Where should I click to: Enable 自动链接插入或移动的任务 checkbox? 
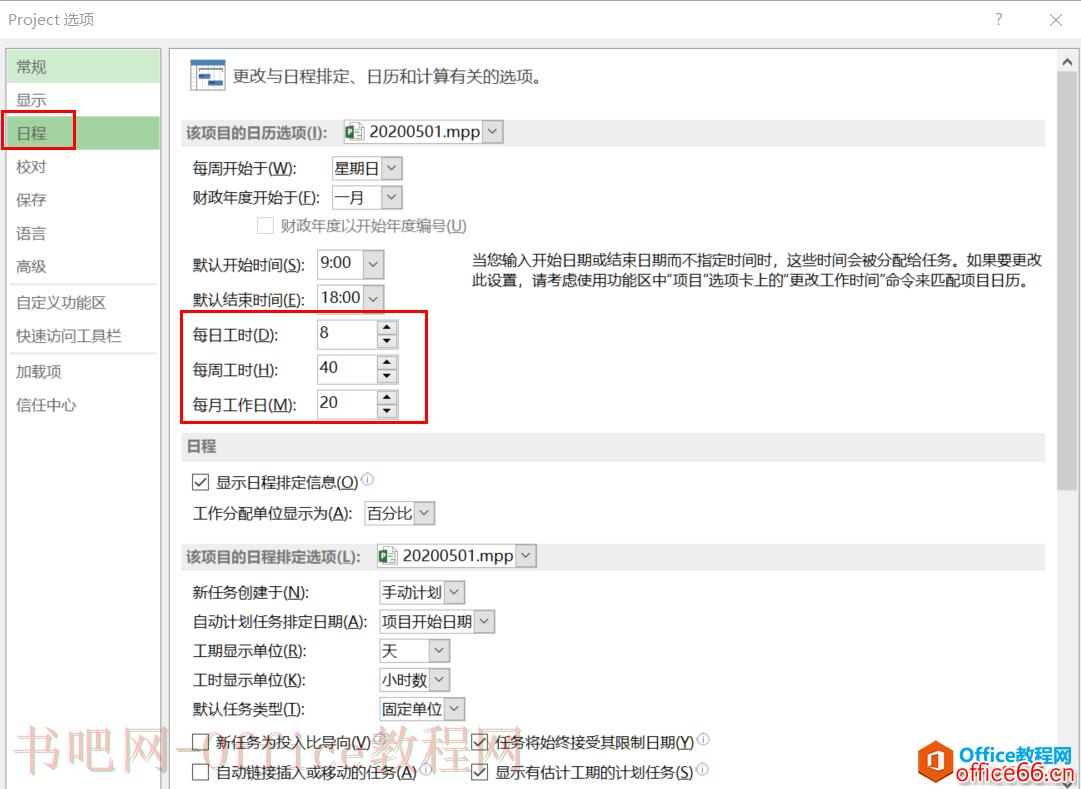coord(200,772)
